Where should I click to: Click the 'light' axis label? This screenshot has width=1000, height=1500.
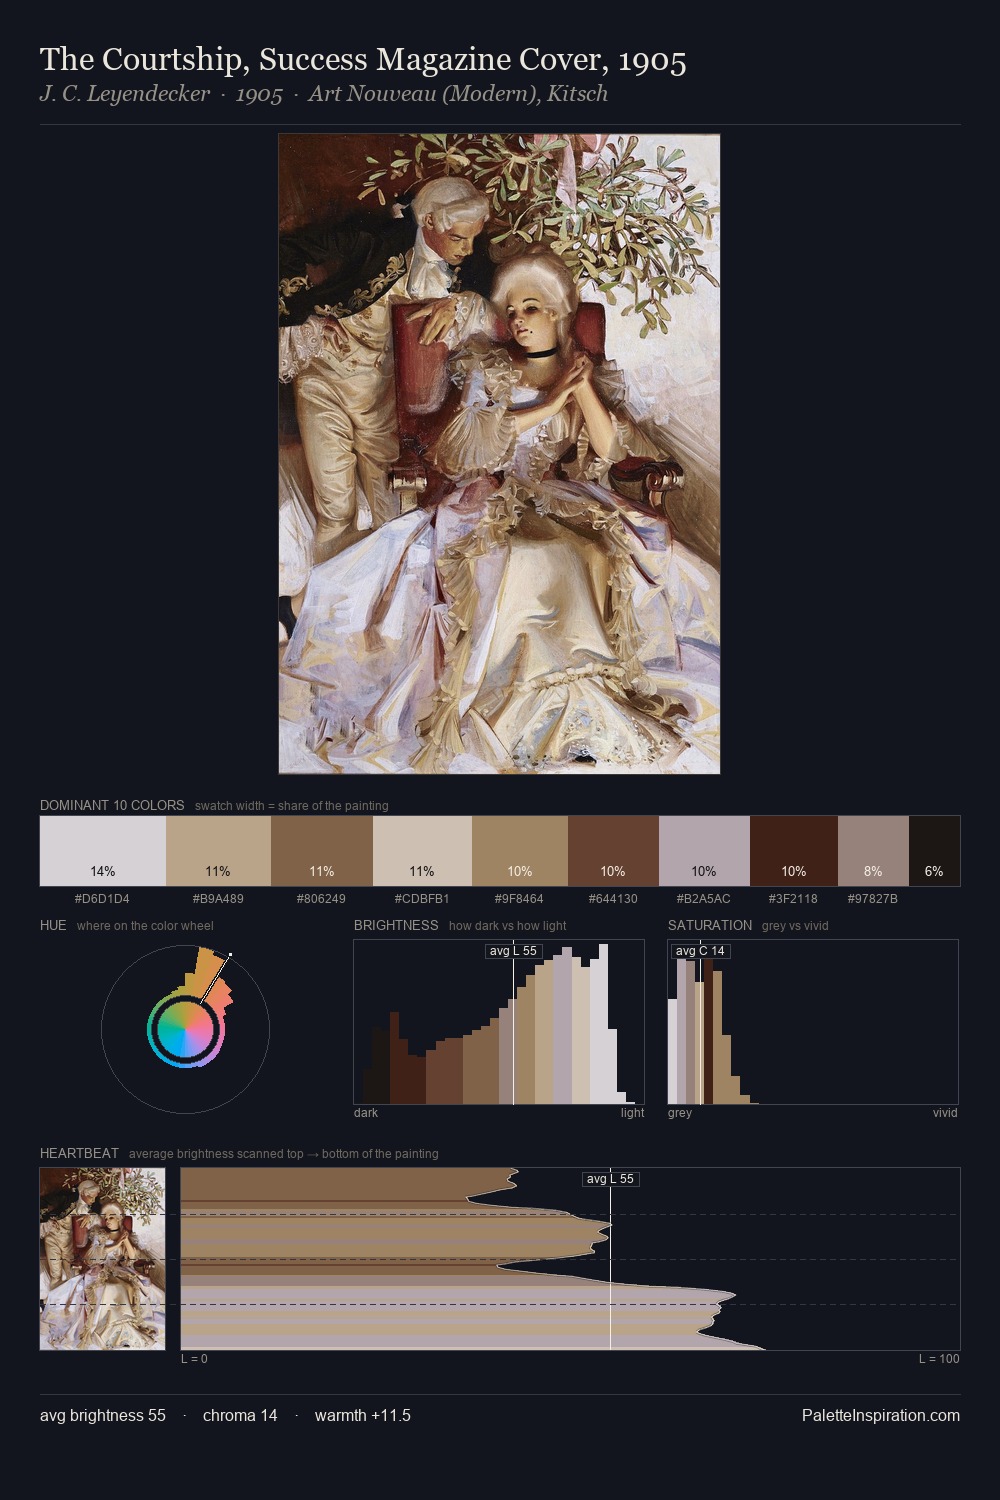tap(633, 1113)
